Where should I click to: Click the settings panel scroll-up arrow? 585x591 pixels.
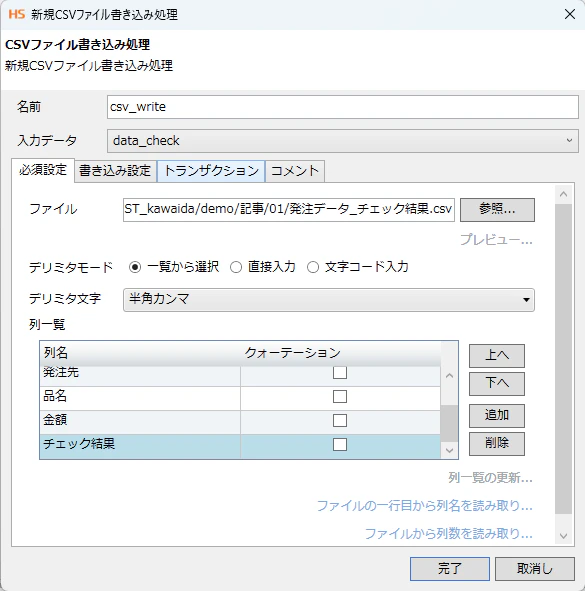tap(564, 194)
